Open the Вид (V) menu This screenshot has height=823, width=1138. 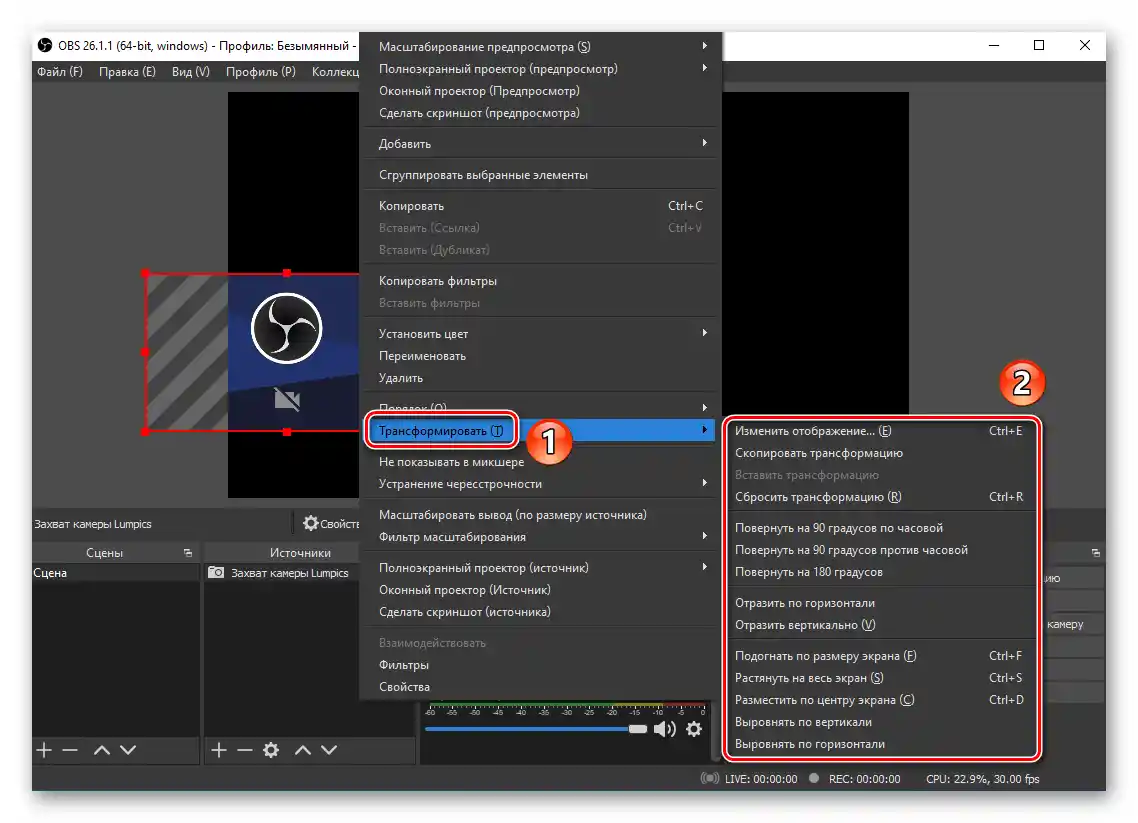click(191, 71)
